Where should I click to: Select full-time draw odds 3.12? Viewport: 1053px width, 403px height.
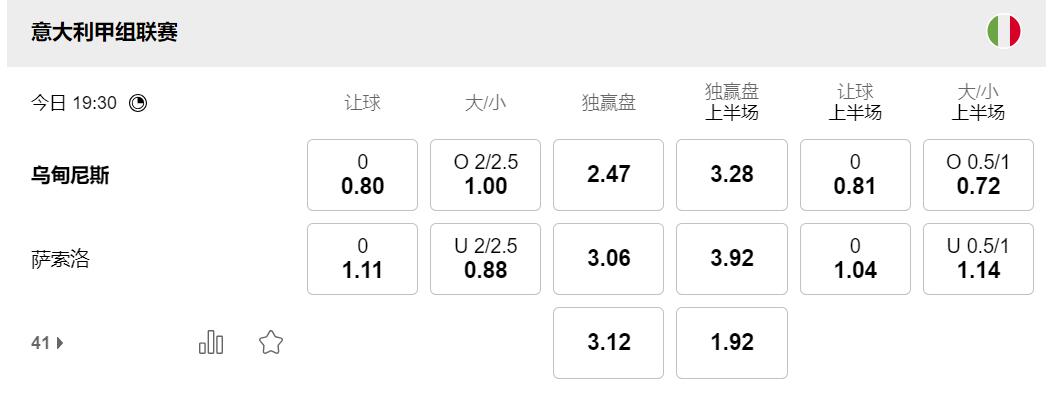pos(608,343)
